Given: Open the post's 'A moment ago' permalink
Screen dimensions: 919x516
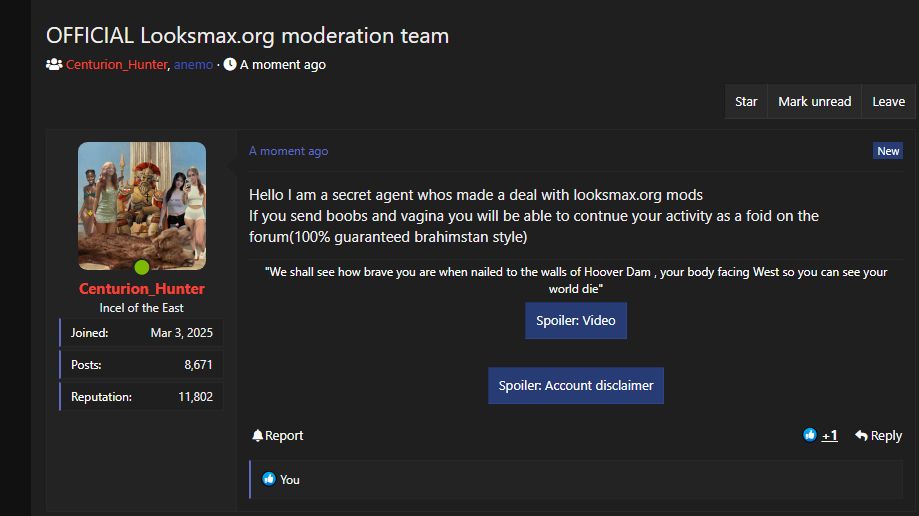Looking at the screenshot, I should (x=288, y=151).
